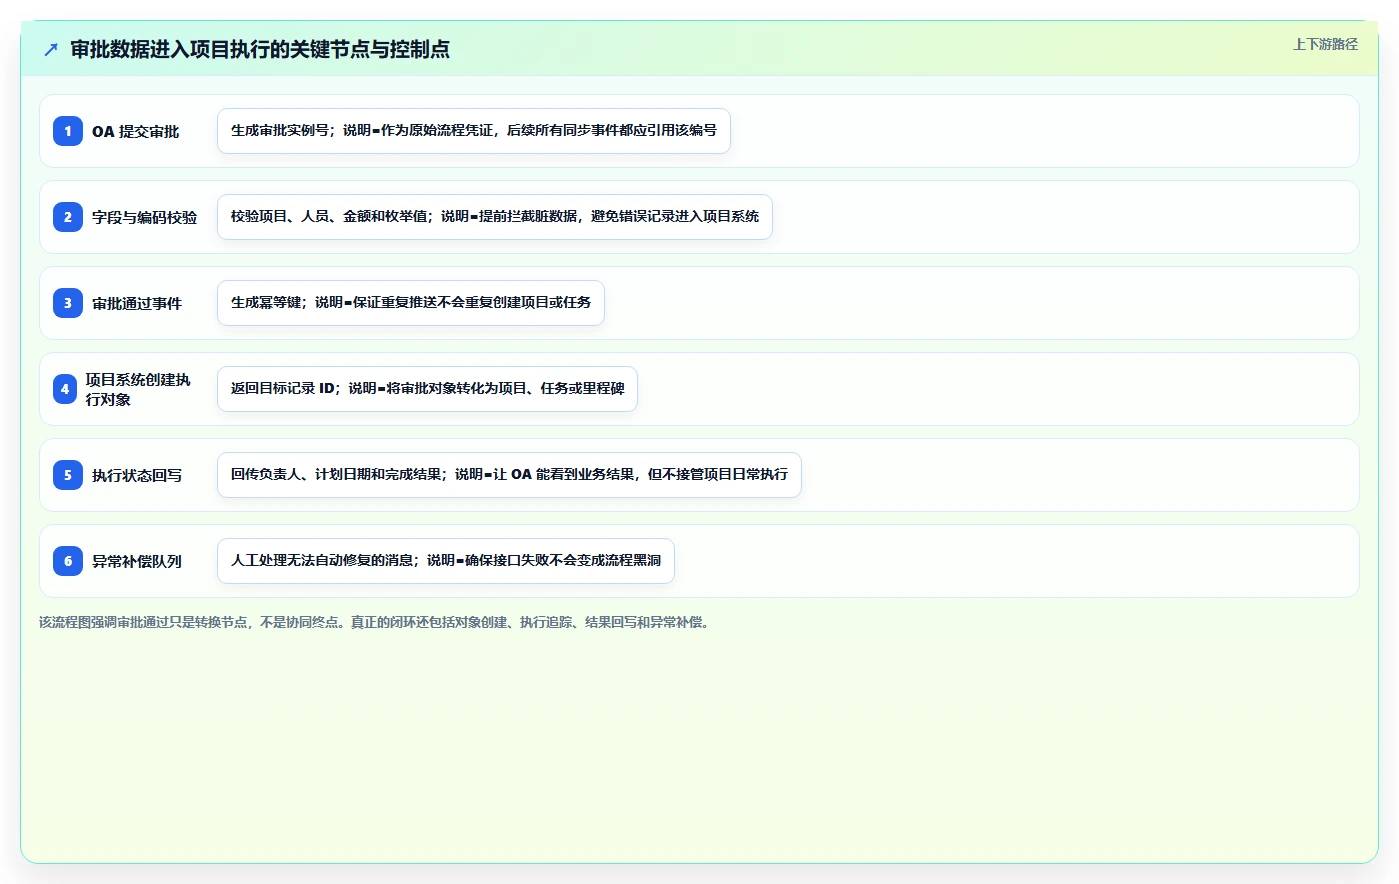The image size is (1399, 884).
Task: Select the OA 提交审批 step label
Action: tap(136, 131)
